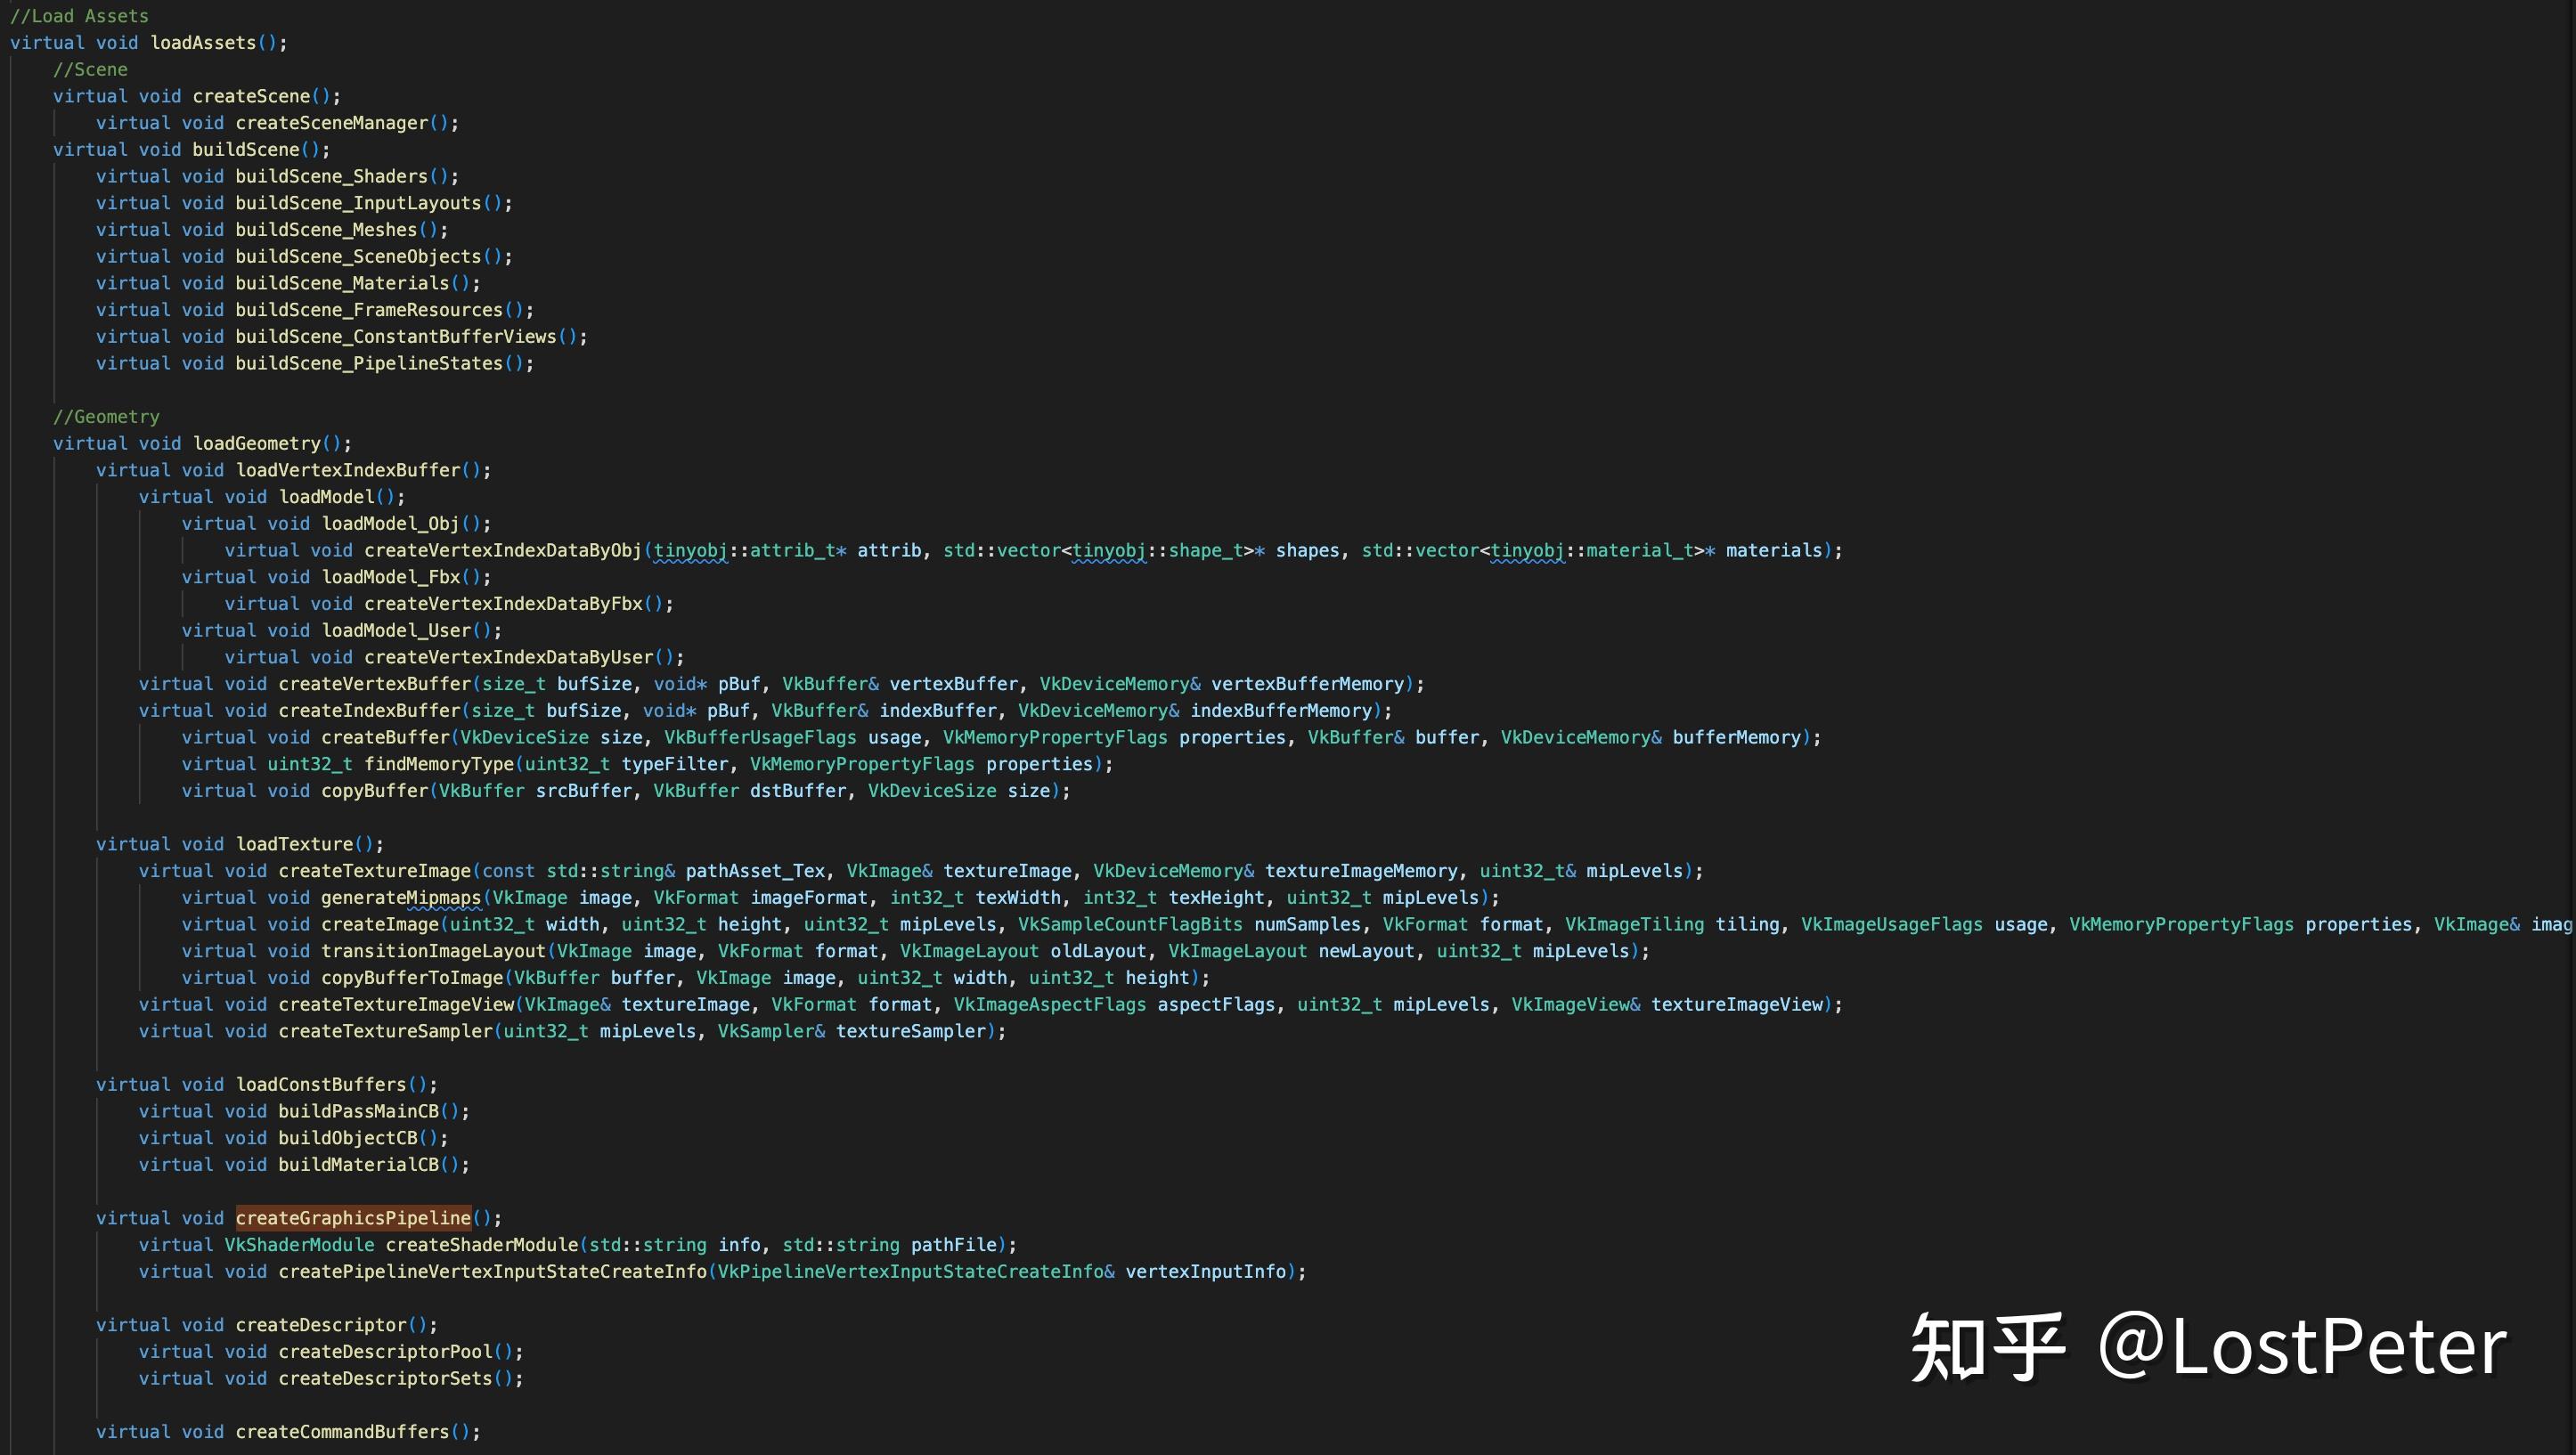The width and height of the screenshot is (2576, 1455).
Task: Click the createDescriptorPool function name
Action: pyautogui.click(x=385, y=1352)
